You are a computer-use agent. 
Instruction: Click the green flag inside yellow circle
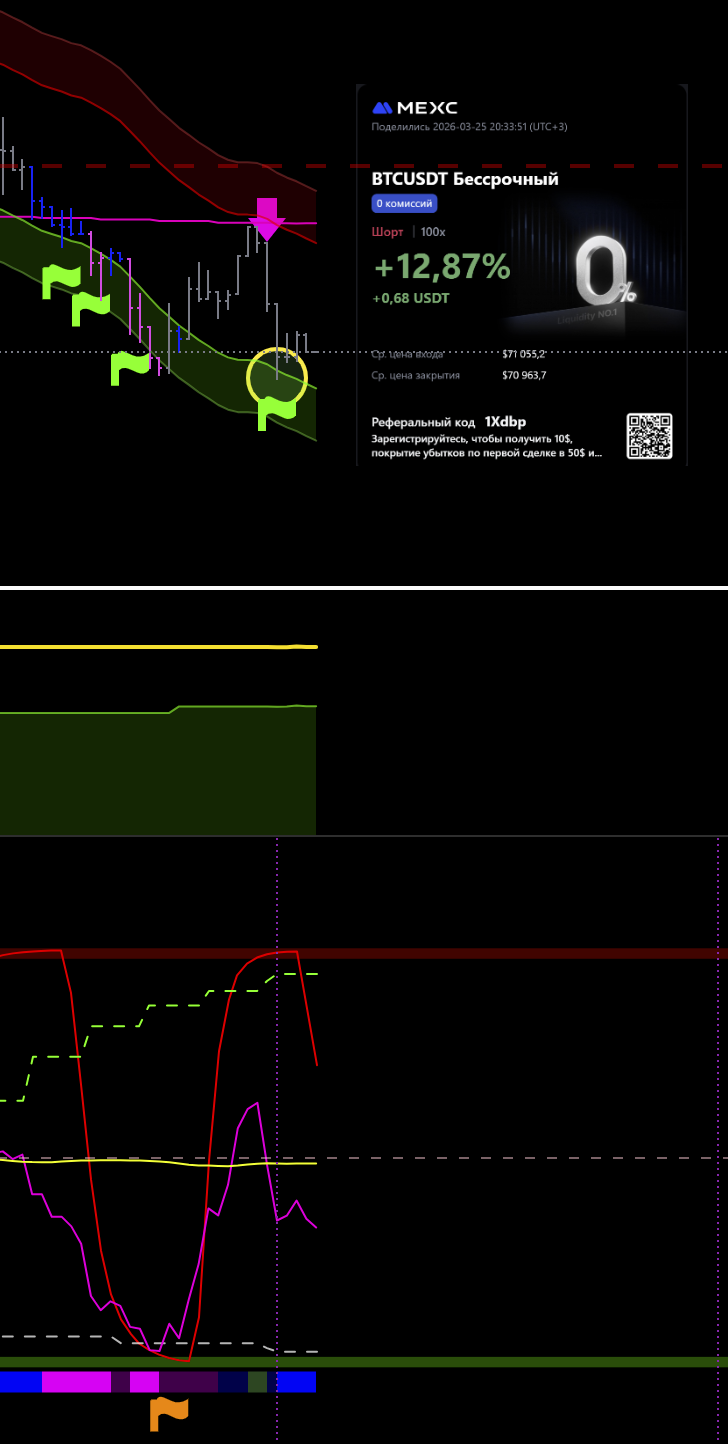coord(276,411)
